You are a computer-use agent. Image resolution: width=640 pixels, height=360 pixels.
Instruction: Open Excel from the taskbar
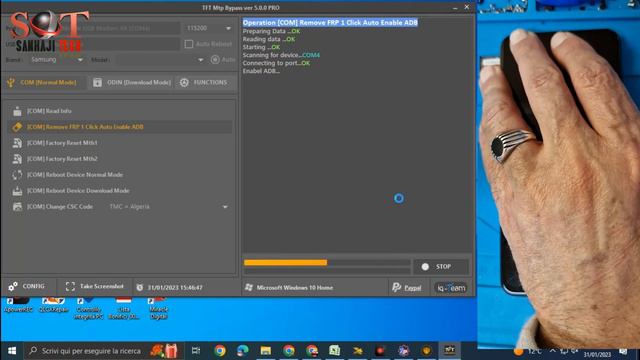coord(335,351)
